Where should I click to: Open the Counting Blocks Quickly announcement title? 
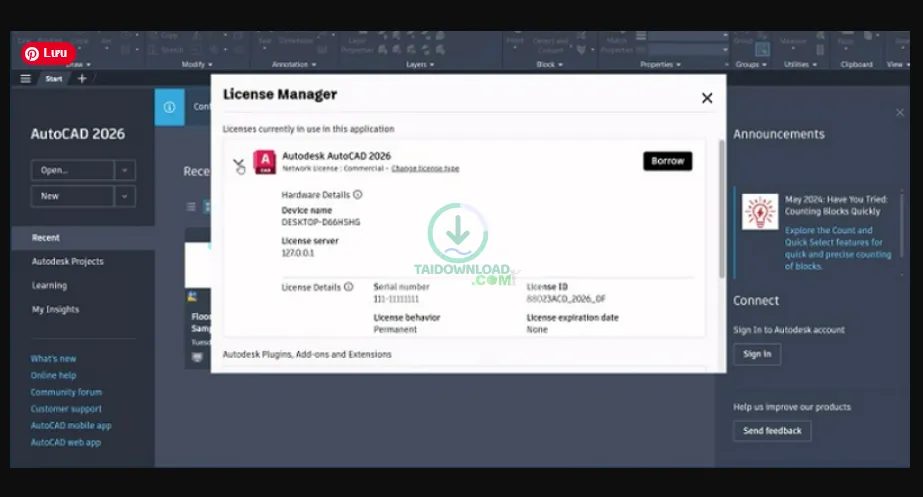point(836,206)
